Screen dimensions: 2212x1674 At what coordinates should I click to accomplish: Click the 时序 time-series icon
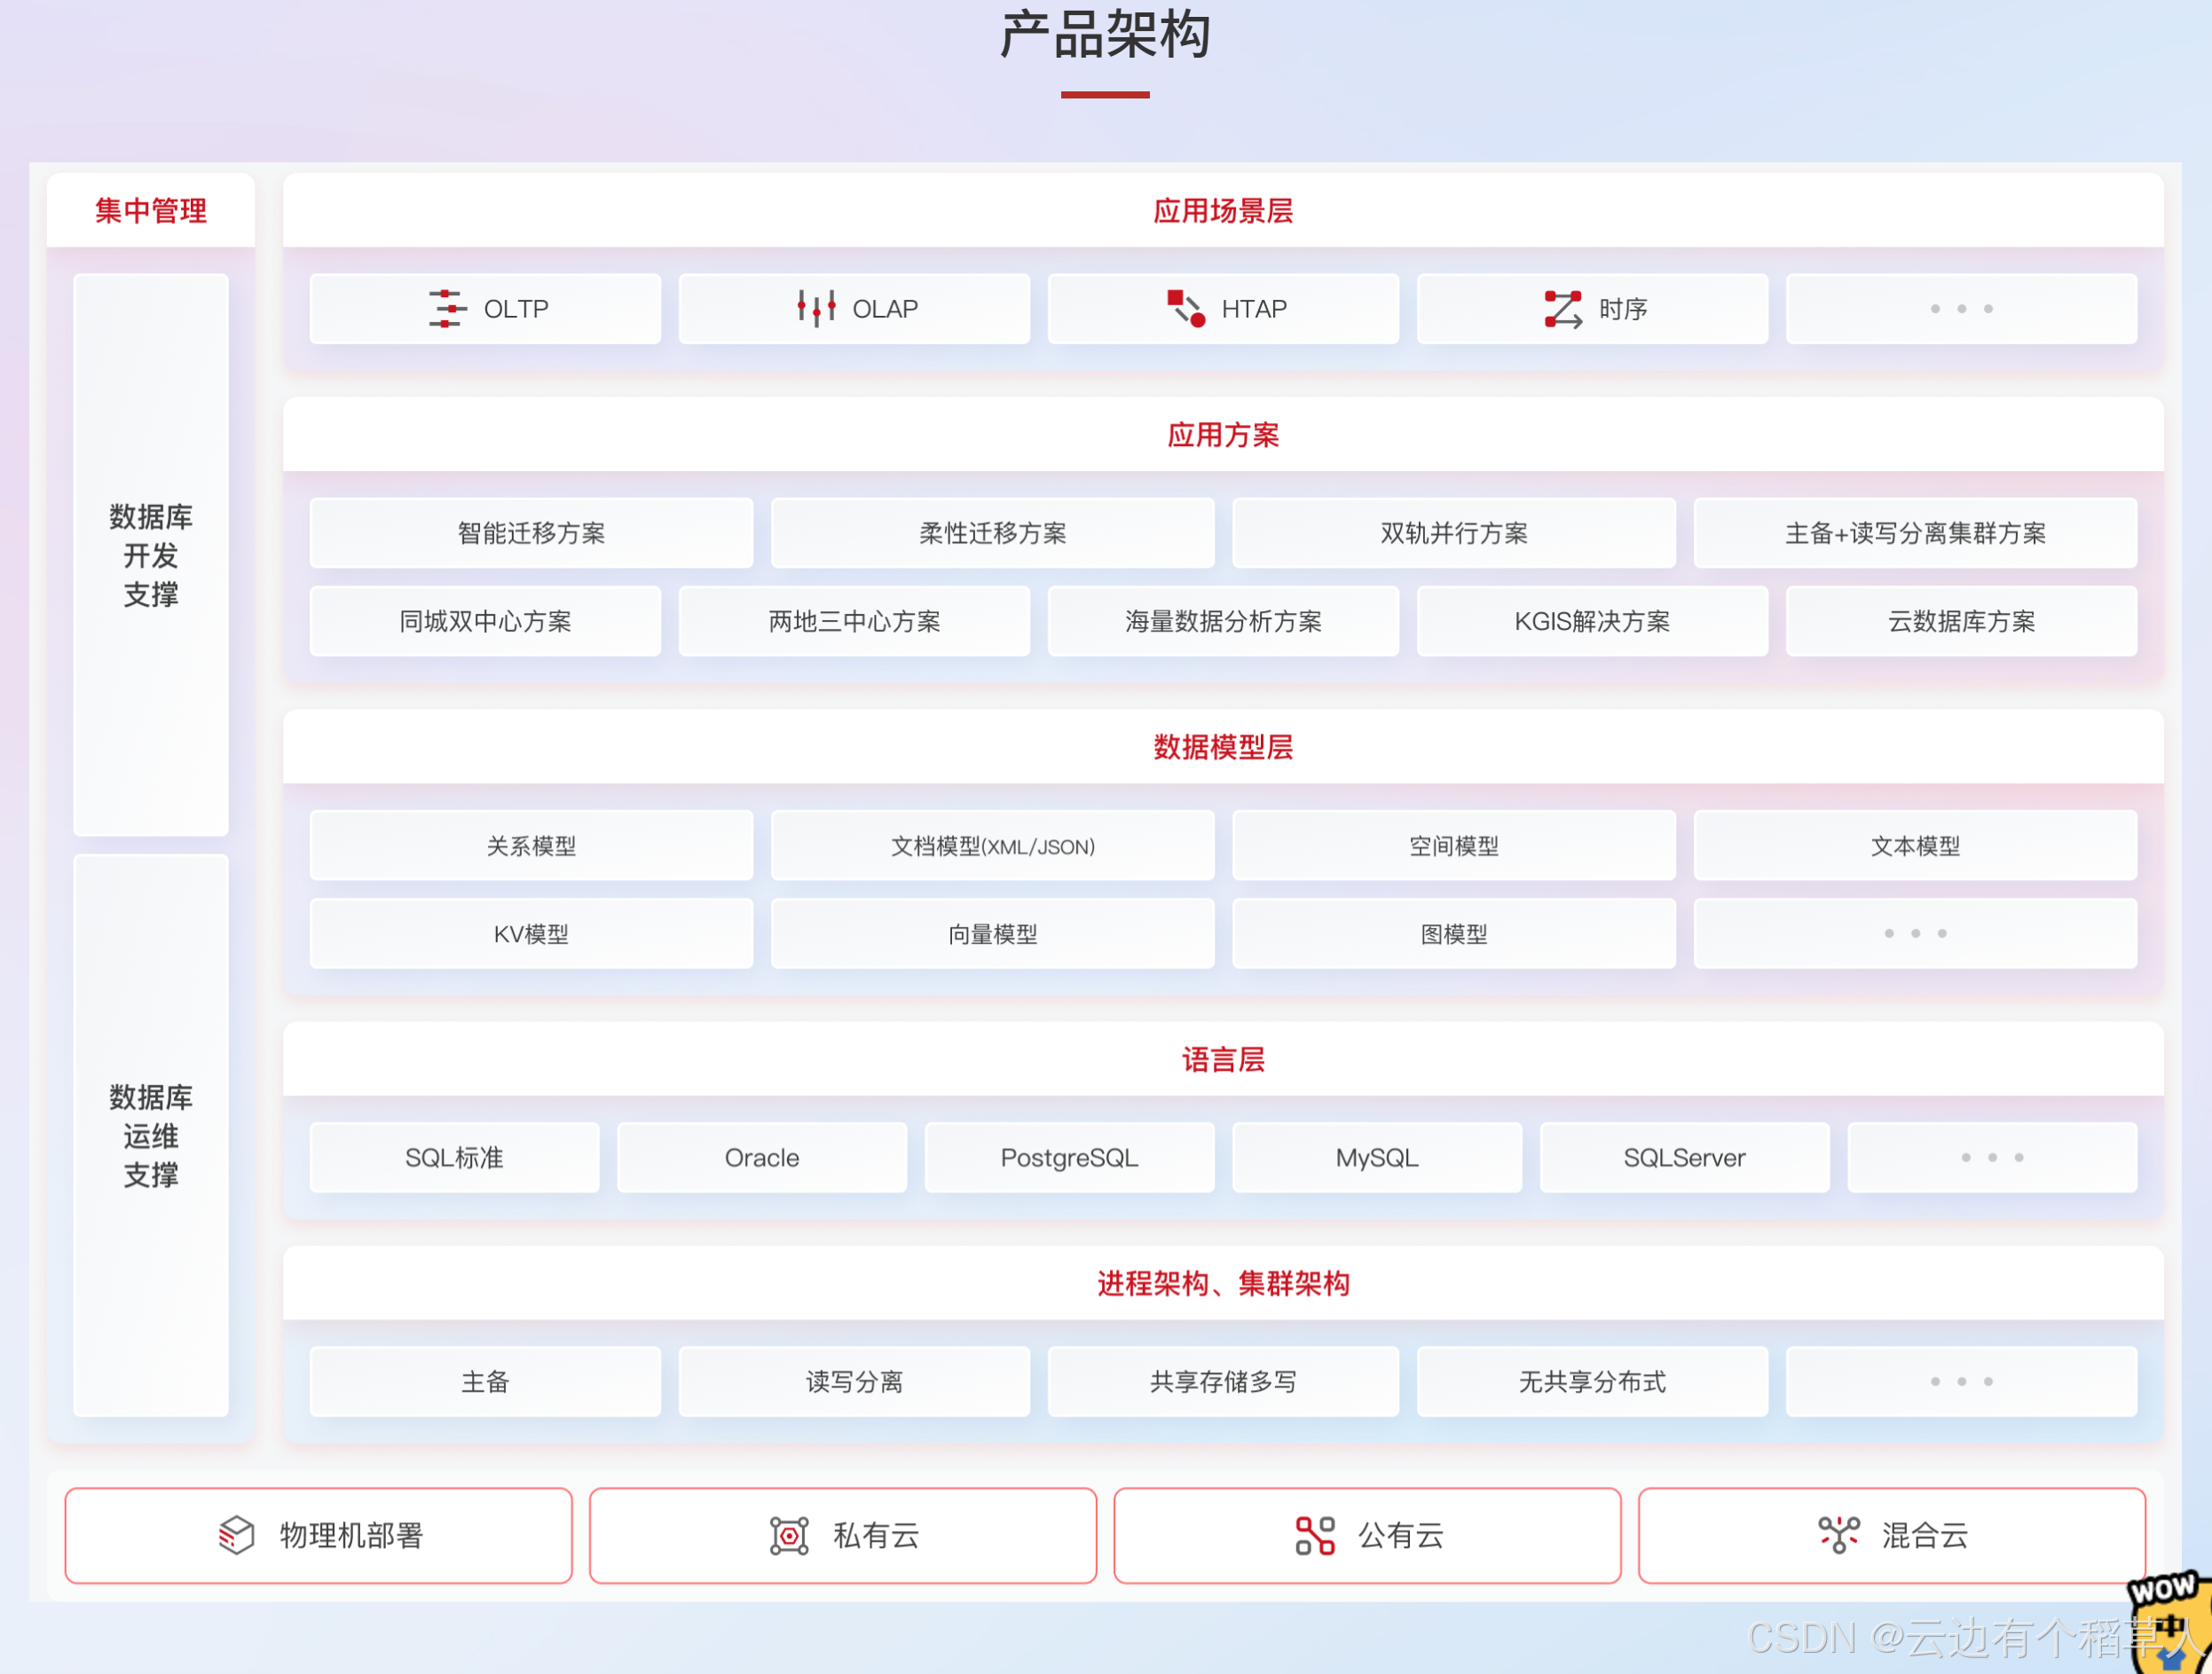click(x=1563, y=309)
